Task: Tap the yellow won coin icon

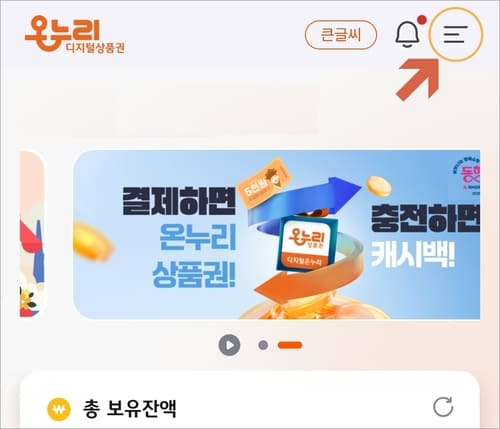Action: coord(59,409)
